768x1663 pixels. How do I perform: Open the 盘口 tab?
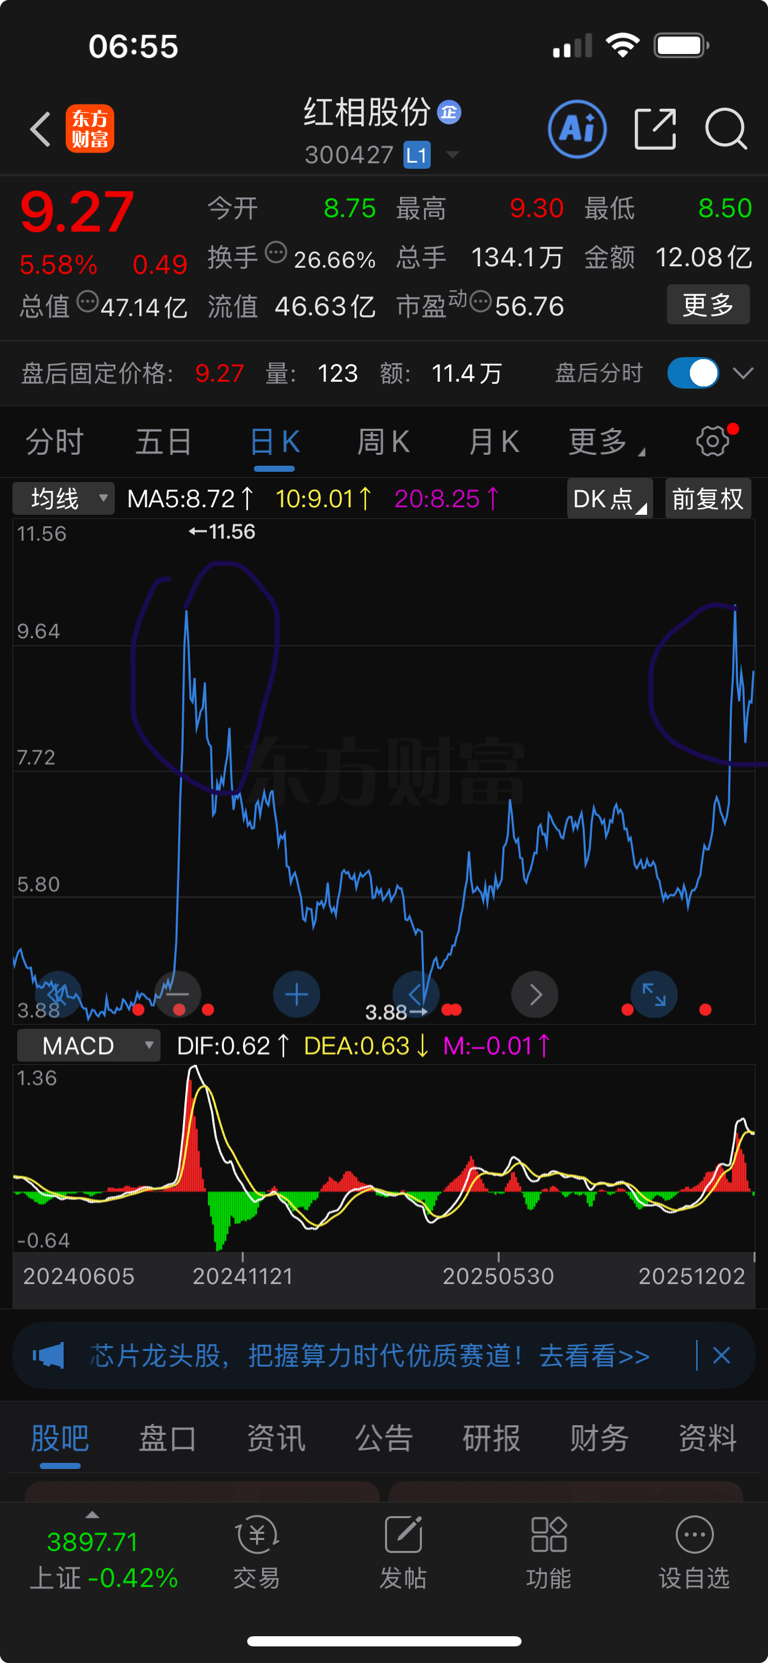[167, 1438]
